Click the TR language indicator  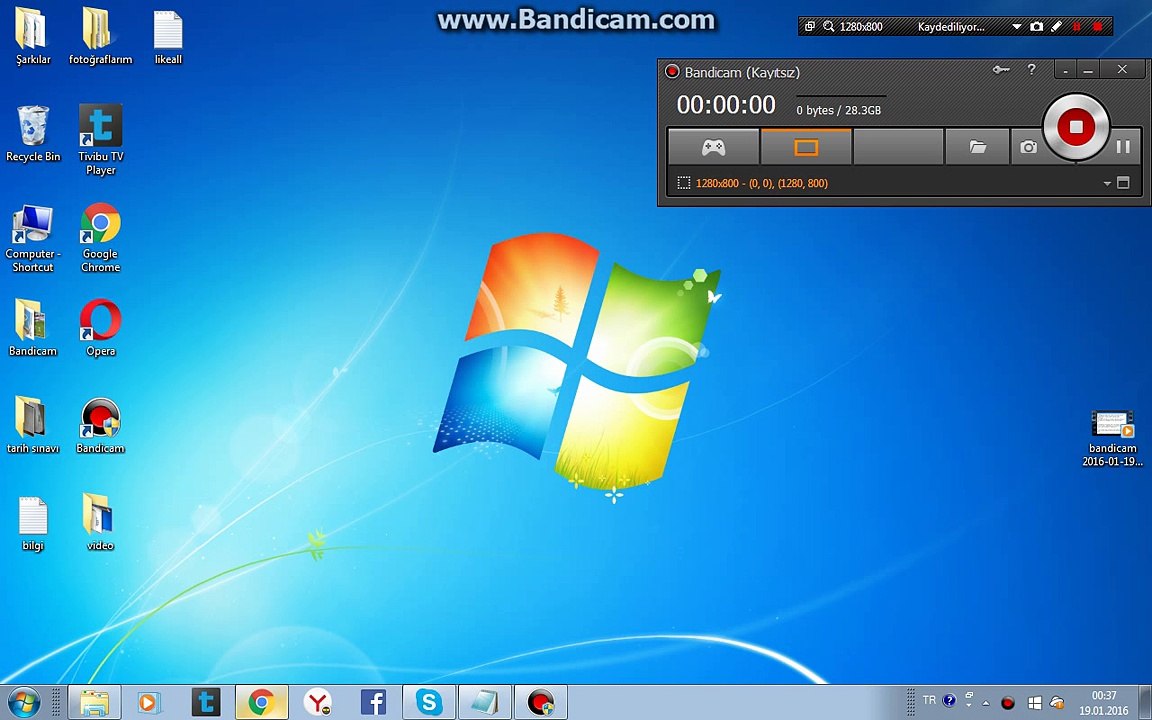929,700
